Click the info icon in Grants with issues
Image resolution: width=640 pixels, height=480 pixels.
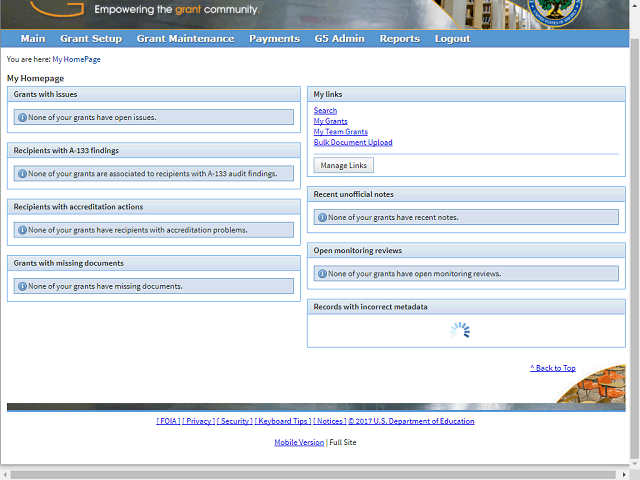tap(22, 118)
